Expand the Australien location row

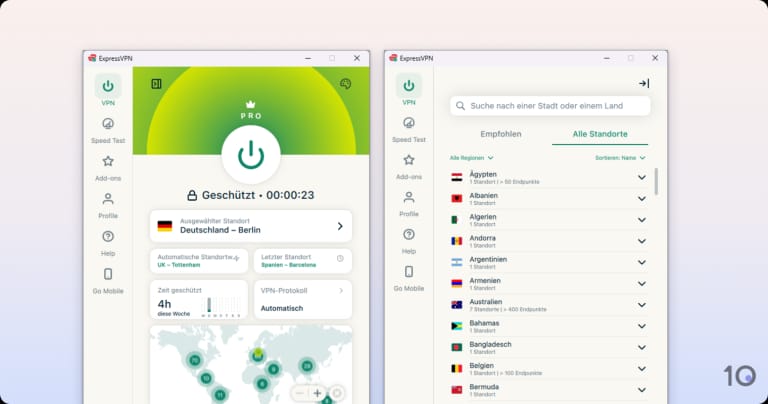[641, 305]
